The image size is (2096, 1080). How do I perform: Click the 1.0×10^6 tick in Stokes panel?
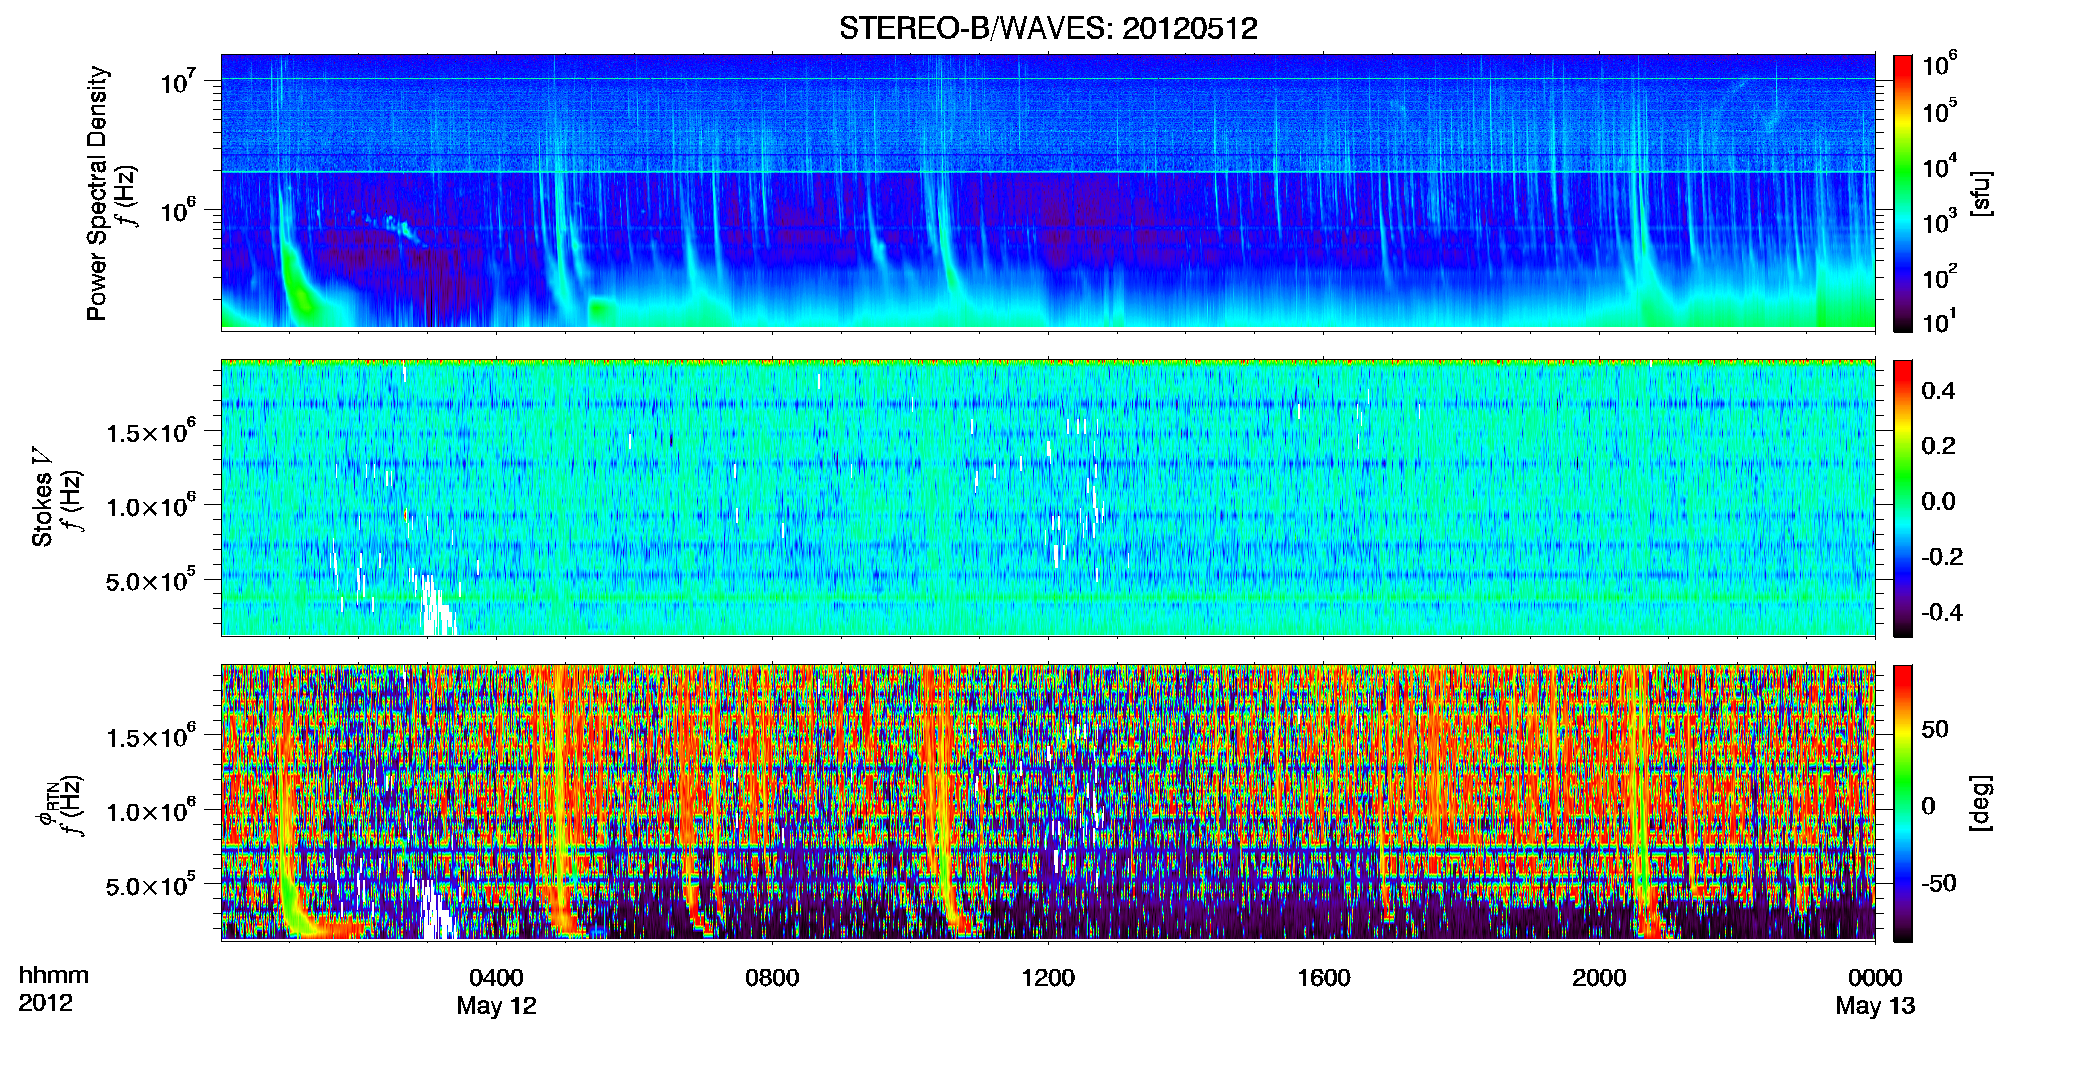151,506
